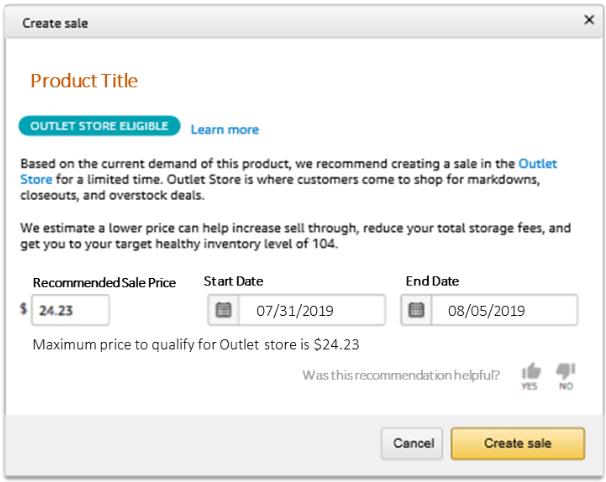This screenshot has height=482, width=606.
Task: Open the Start Date calendar picker icon
Action: click(224, 310)
